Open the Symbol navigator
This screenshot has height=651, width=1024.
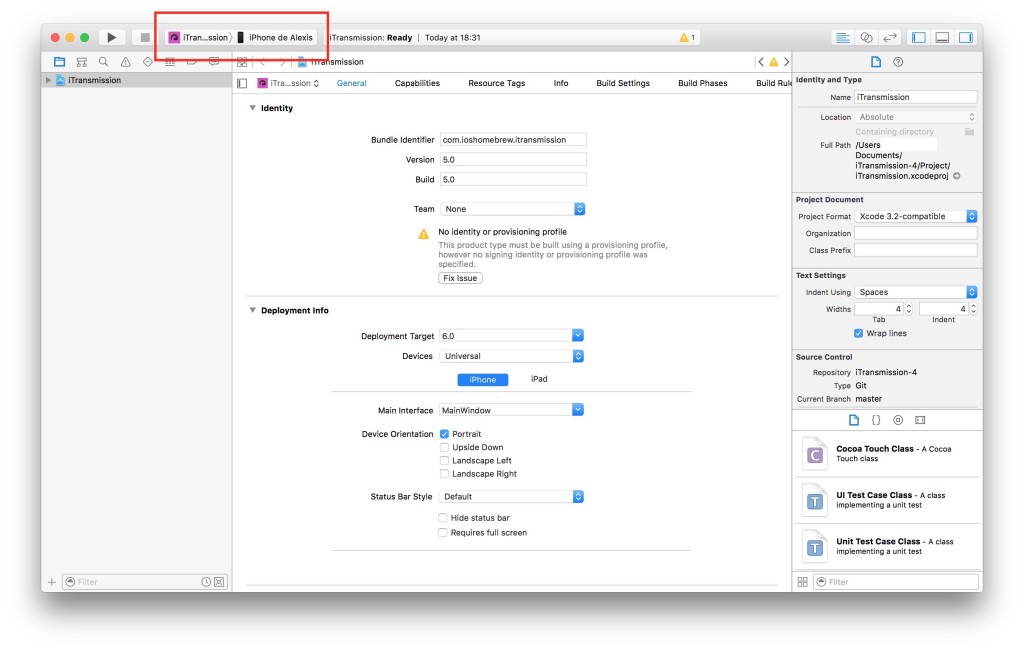[82, 62]
